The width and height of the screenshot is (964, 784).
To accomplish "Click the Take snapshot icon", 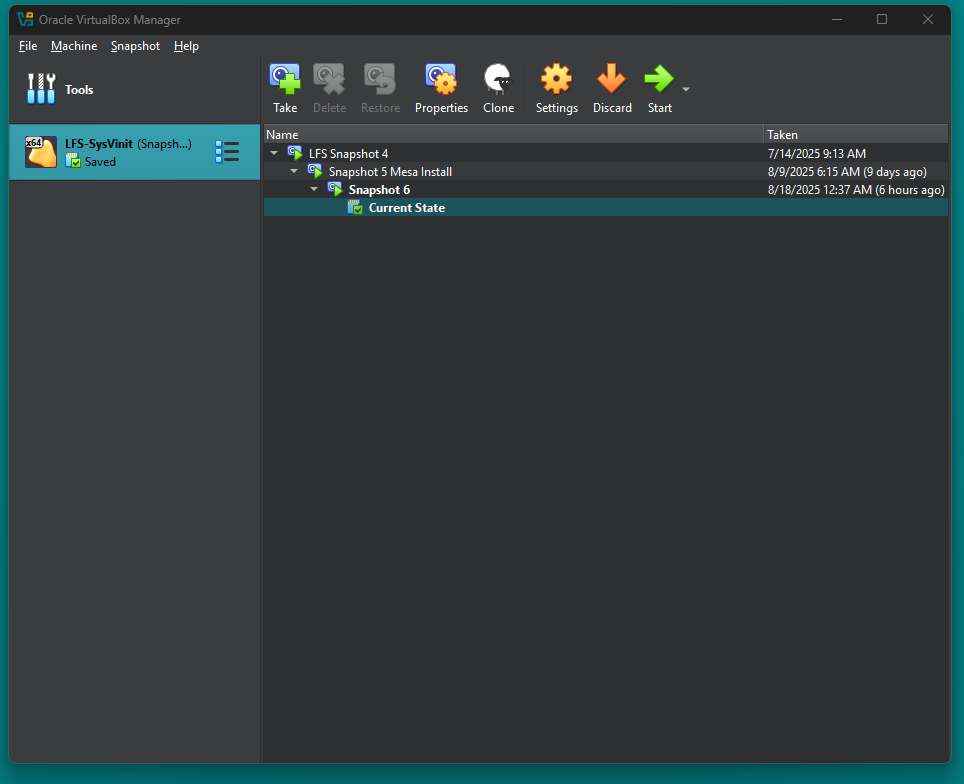I will pos(285,80).
